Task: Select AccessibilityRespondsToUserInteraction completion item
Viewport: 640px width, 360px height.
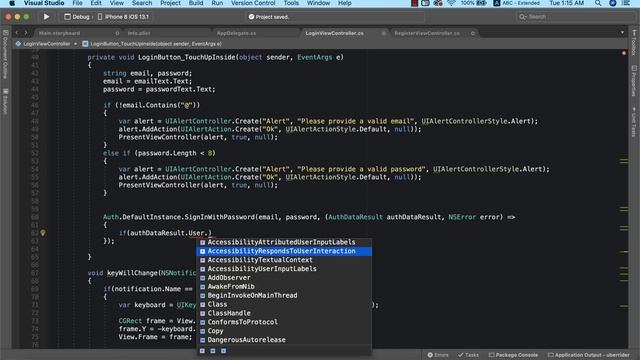Action: coord(284,251)
